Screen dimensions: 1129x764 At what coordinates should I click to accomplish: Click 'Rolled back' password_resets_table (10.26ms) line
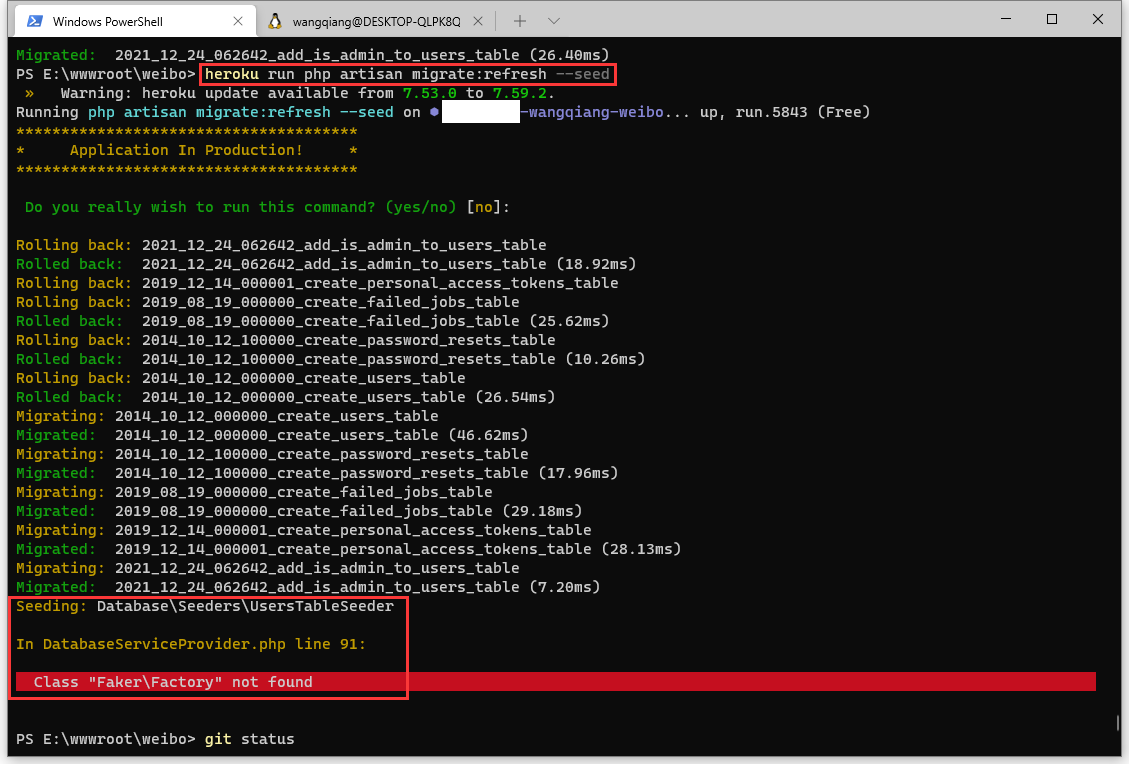click(330, 359)
